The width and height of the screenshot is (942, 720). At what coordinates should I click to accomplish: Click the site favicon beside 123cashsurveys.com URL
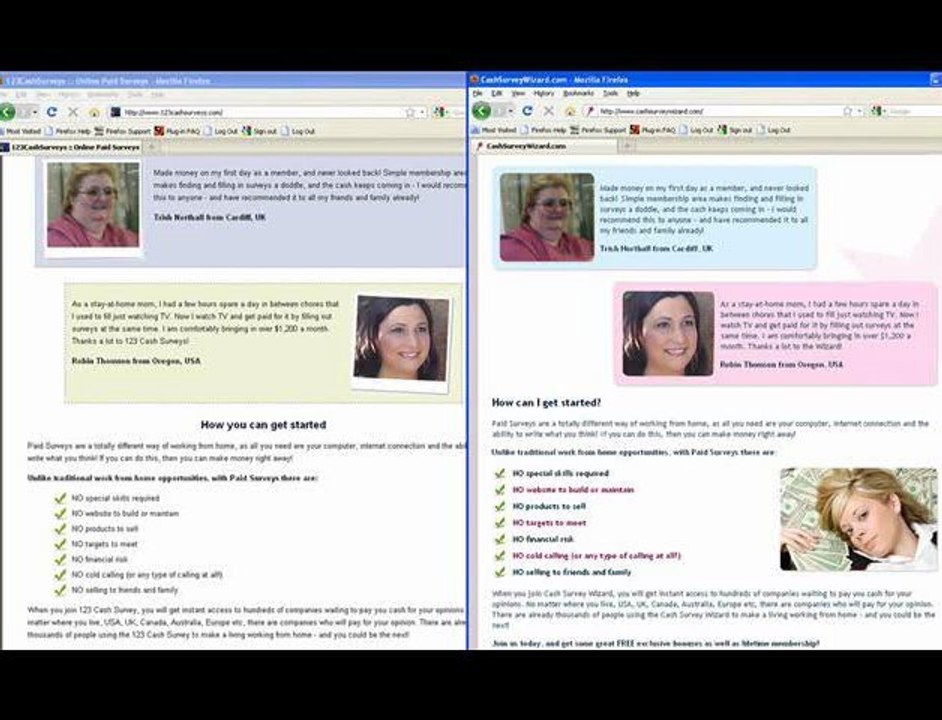pyautogui.click(x=115, y=112)
